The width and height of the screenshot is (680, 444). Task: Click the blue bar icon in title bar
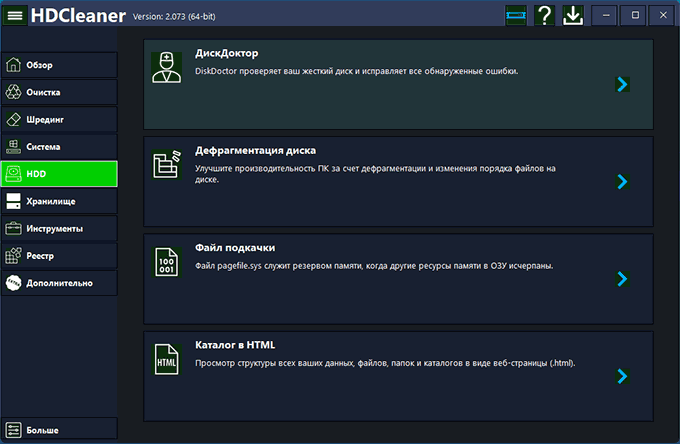(x=515, y=16)
